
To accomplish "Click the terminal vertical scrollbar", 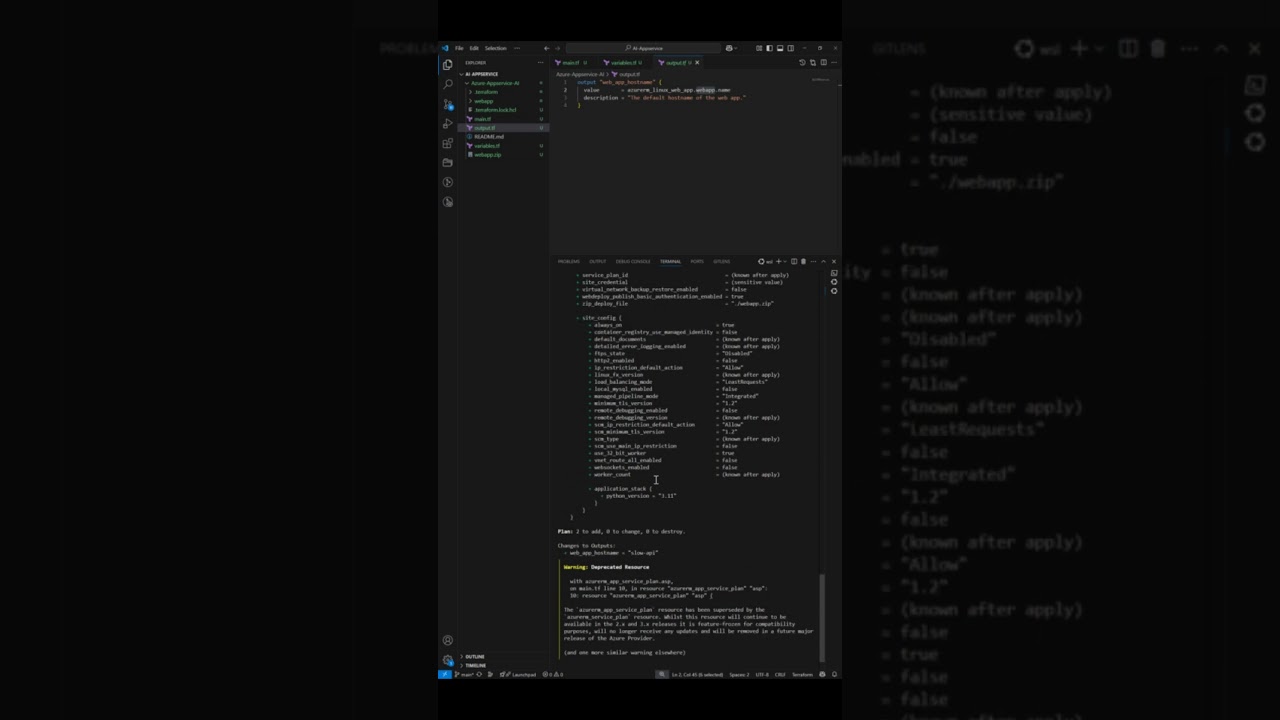I will tap(822, 617).
